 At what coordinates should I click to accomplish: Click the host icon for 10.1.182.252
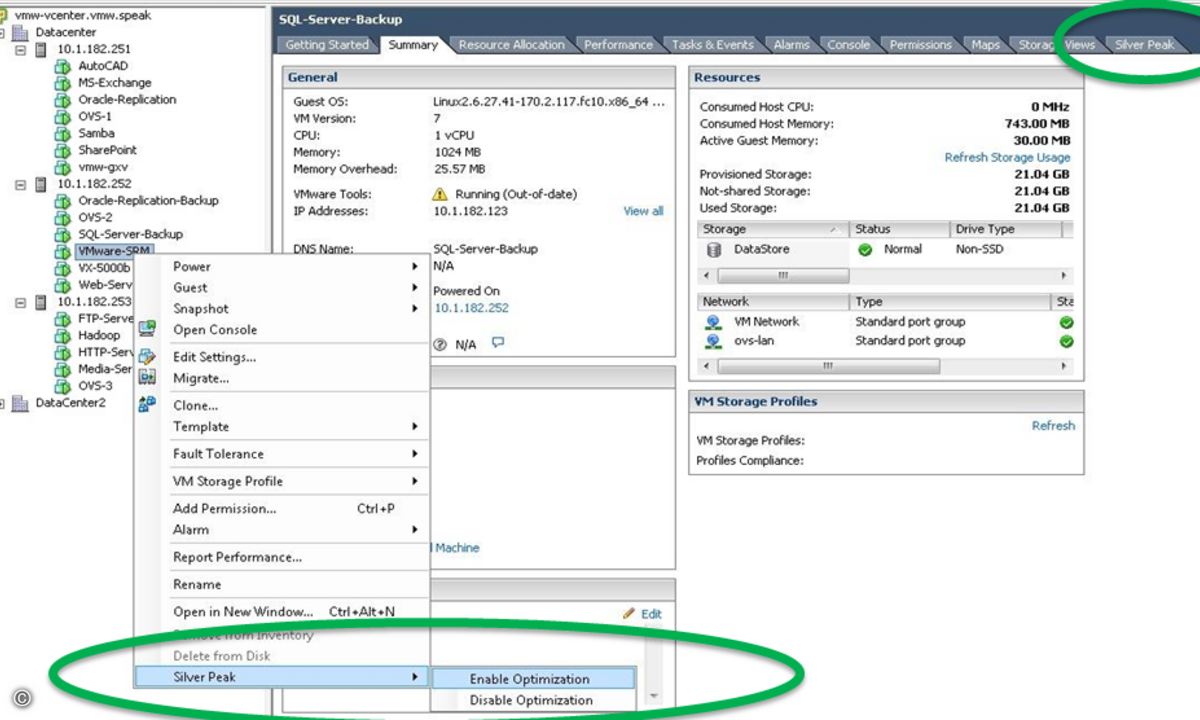point(41,184)
